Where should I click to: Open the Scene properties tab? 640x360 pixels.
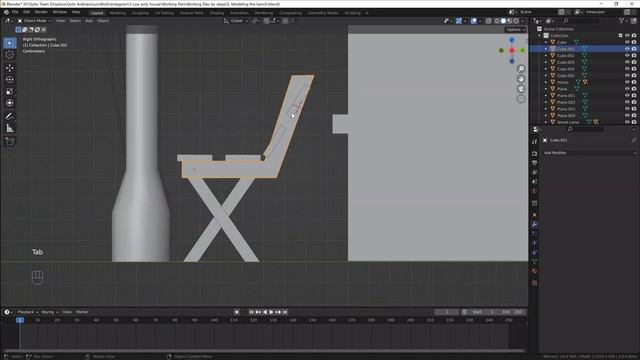point(535,181)
